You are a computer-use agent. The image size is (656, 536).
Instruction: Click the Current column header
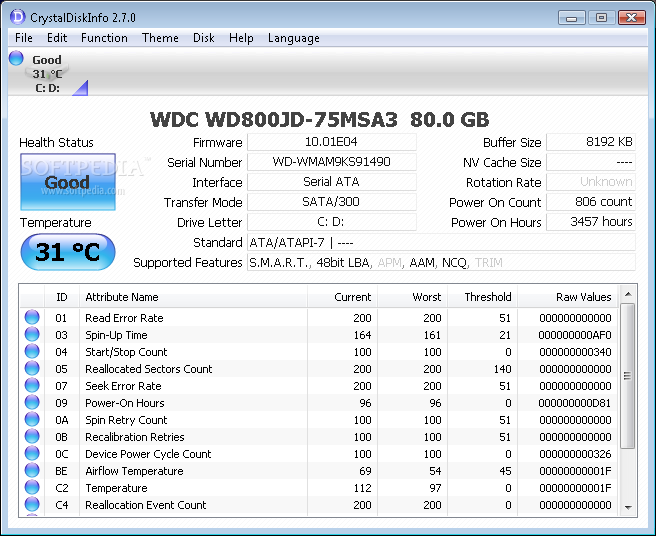point(342,297)
